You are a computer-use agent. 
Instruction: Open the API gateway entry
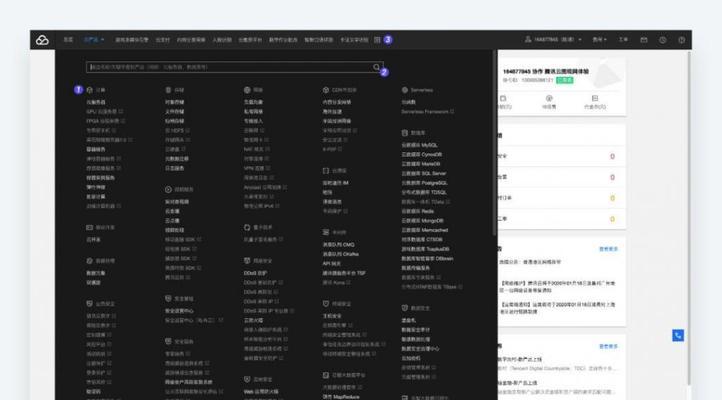[332, 264]
